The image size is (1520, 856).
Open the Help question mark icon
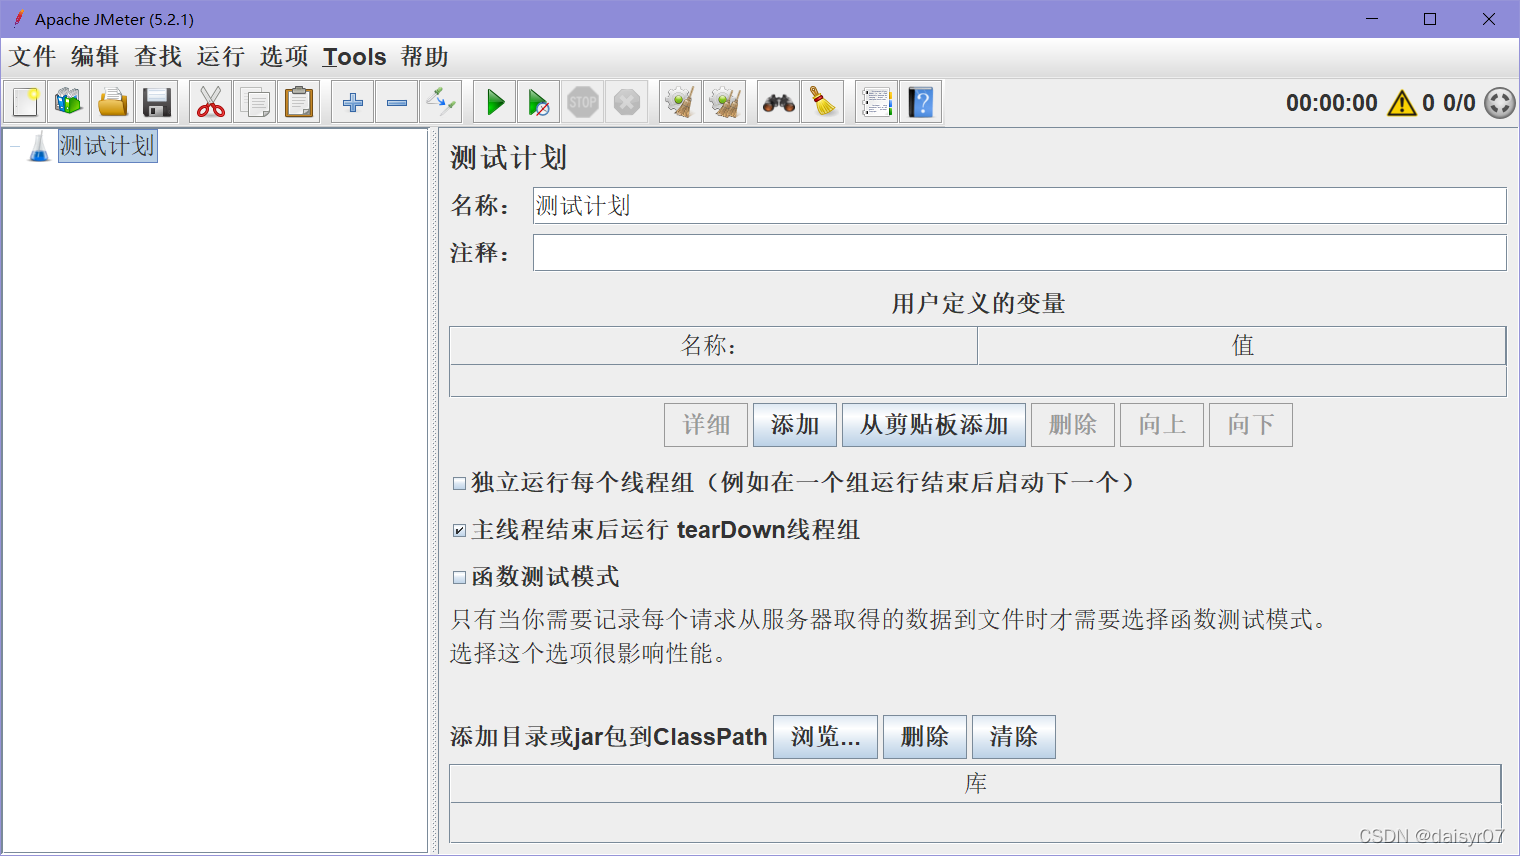[x=921, y=102]
